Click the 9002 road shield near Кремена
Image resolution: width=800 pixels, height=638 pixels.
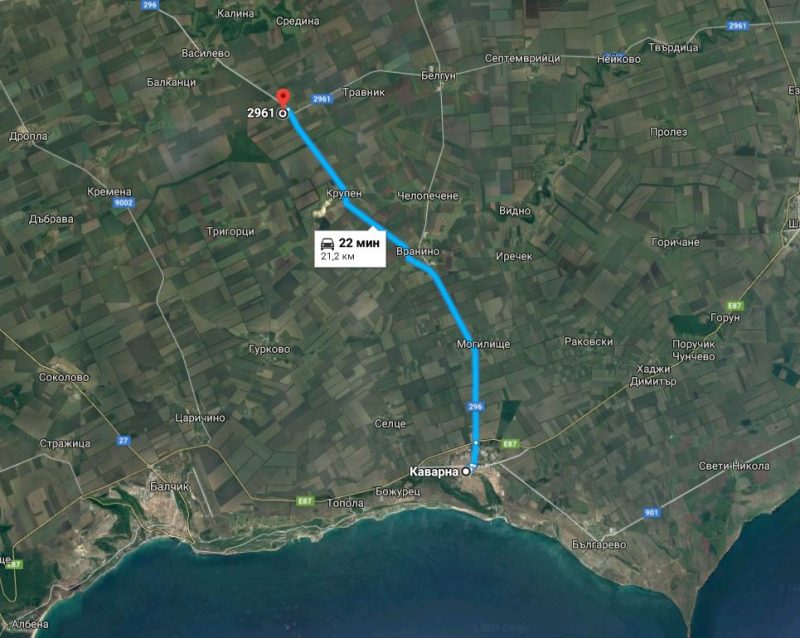(x=123, y=203)
